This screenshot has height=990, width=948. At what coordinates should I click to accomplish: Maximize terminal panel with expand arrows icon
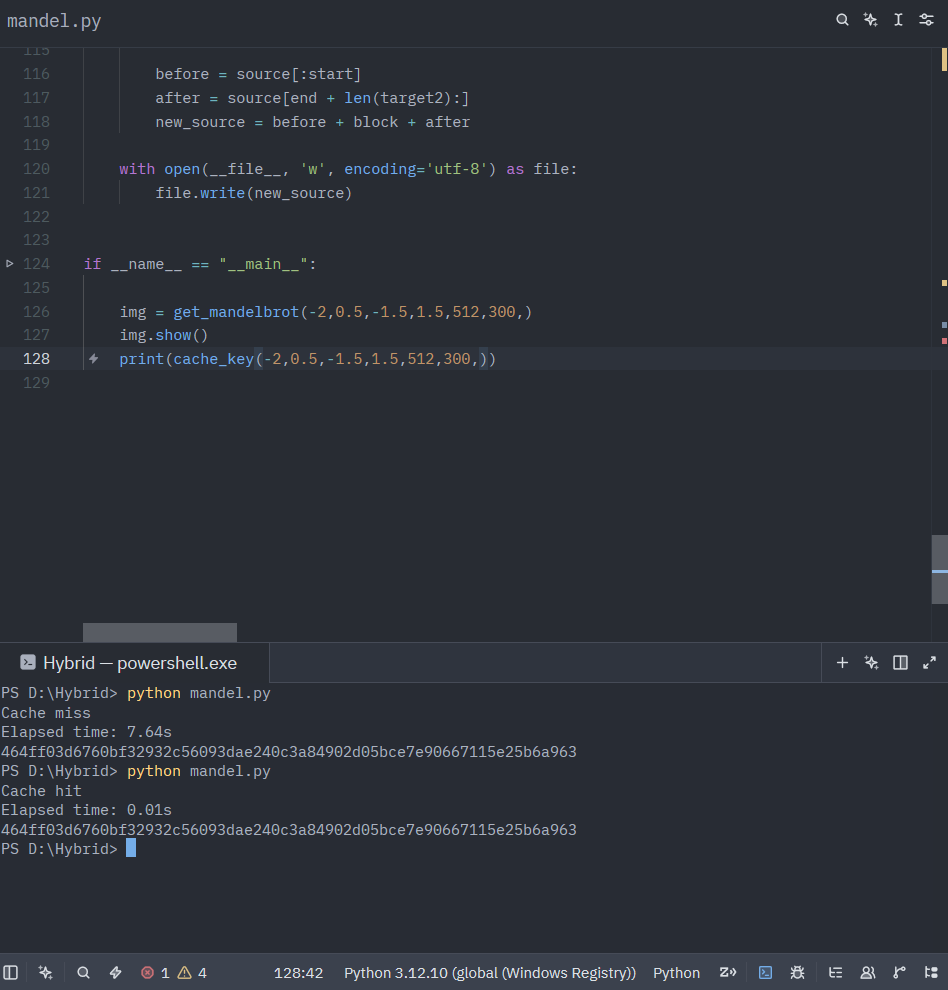pyautogui.click(x=929, y=663)
